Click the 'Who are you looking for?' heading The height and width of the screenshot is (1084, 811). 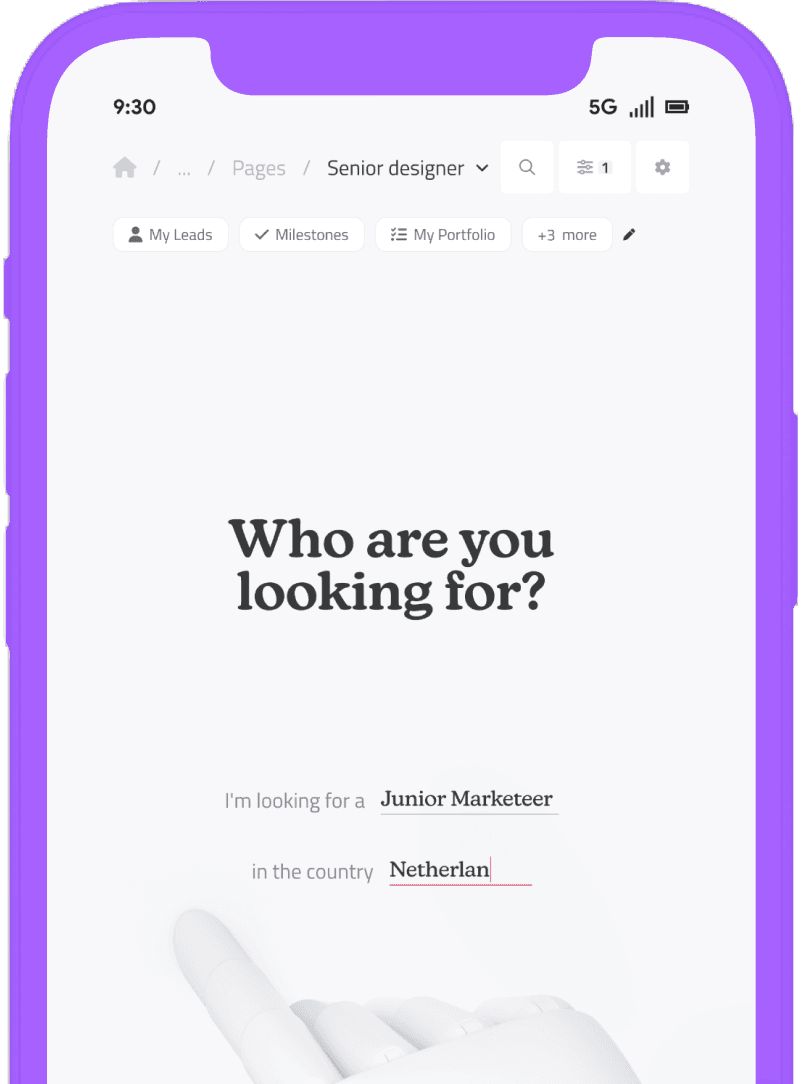coord(391,565)
